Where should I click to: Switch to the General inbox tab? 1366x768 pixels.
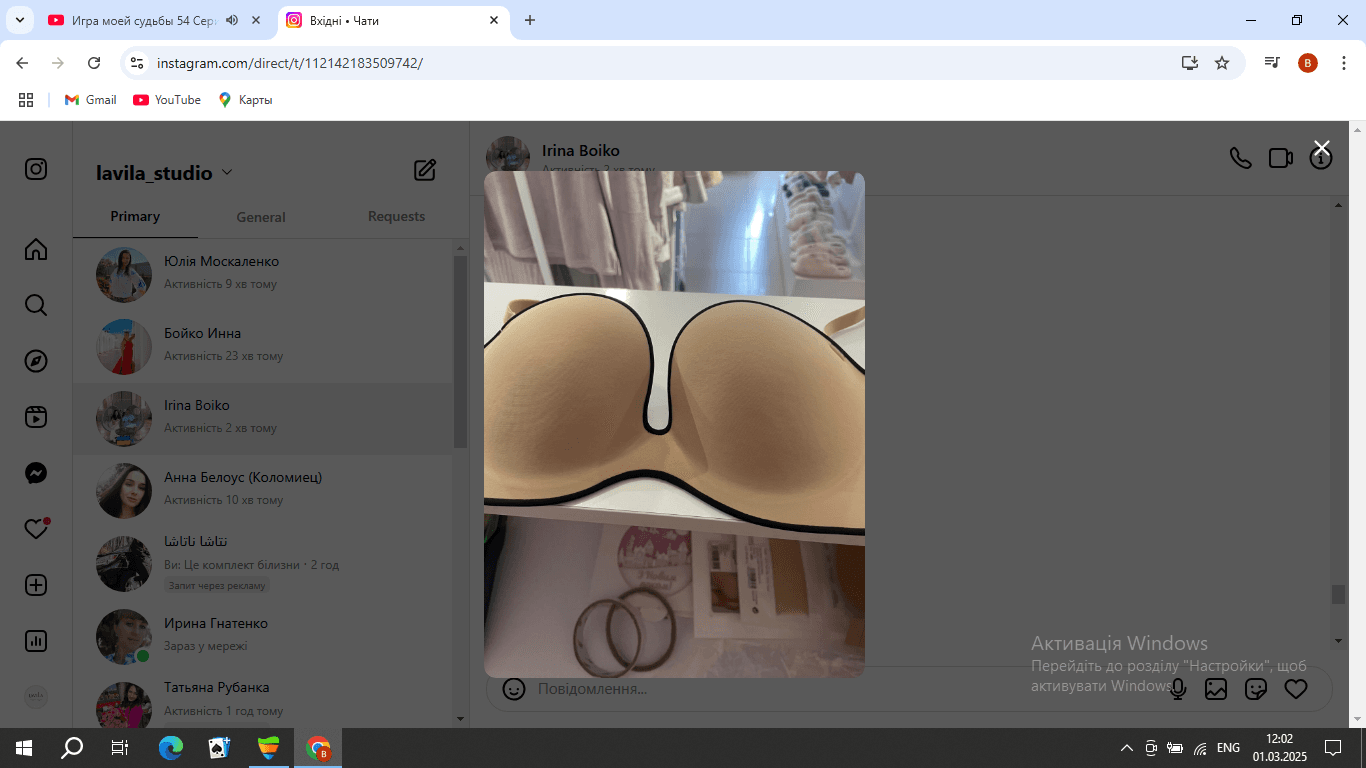(x=261, y=217)
